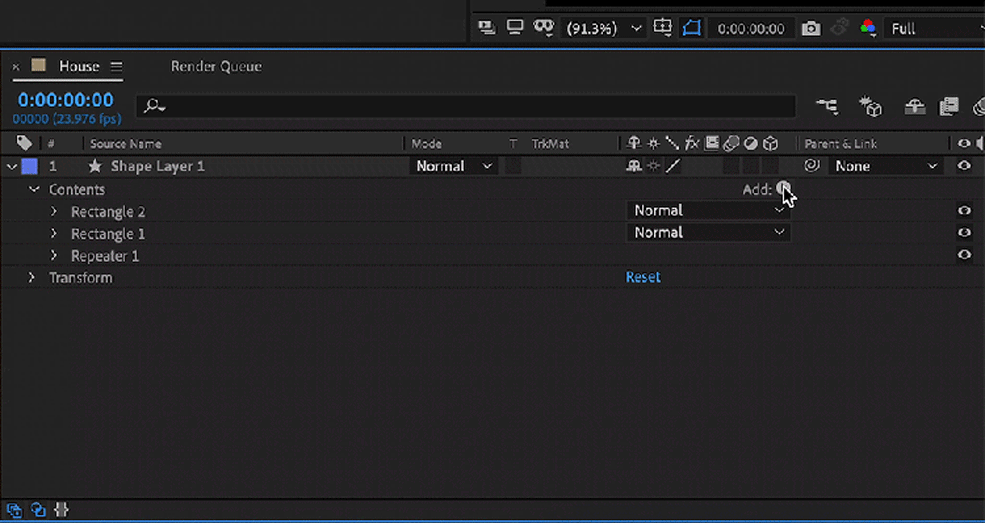This screenshot has width=985, height=523.
Task: Open the Composition Mini-Flowchart icon
Action: (827, 107)
